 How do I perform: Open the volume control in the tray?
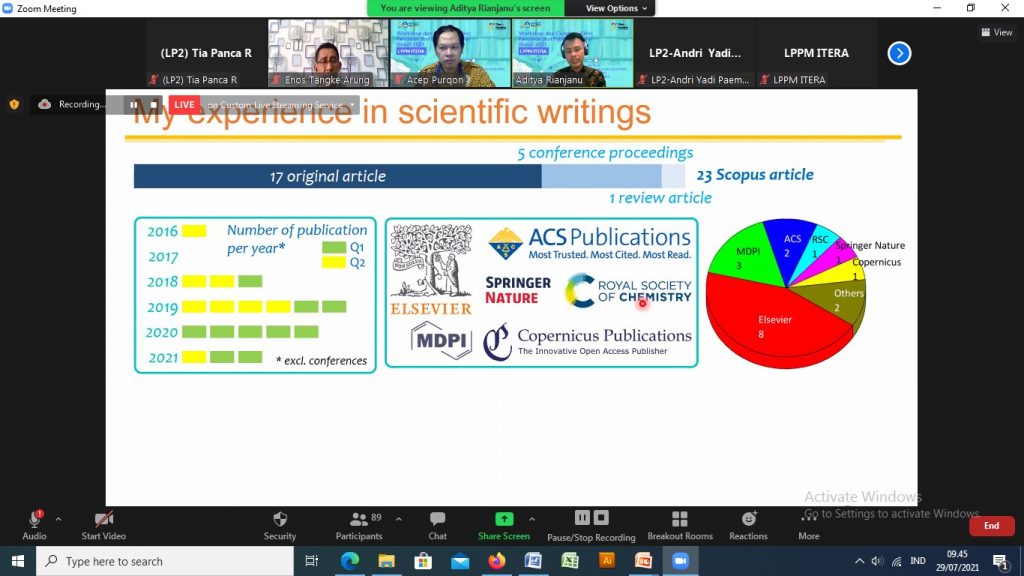tap(877, 561)
